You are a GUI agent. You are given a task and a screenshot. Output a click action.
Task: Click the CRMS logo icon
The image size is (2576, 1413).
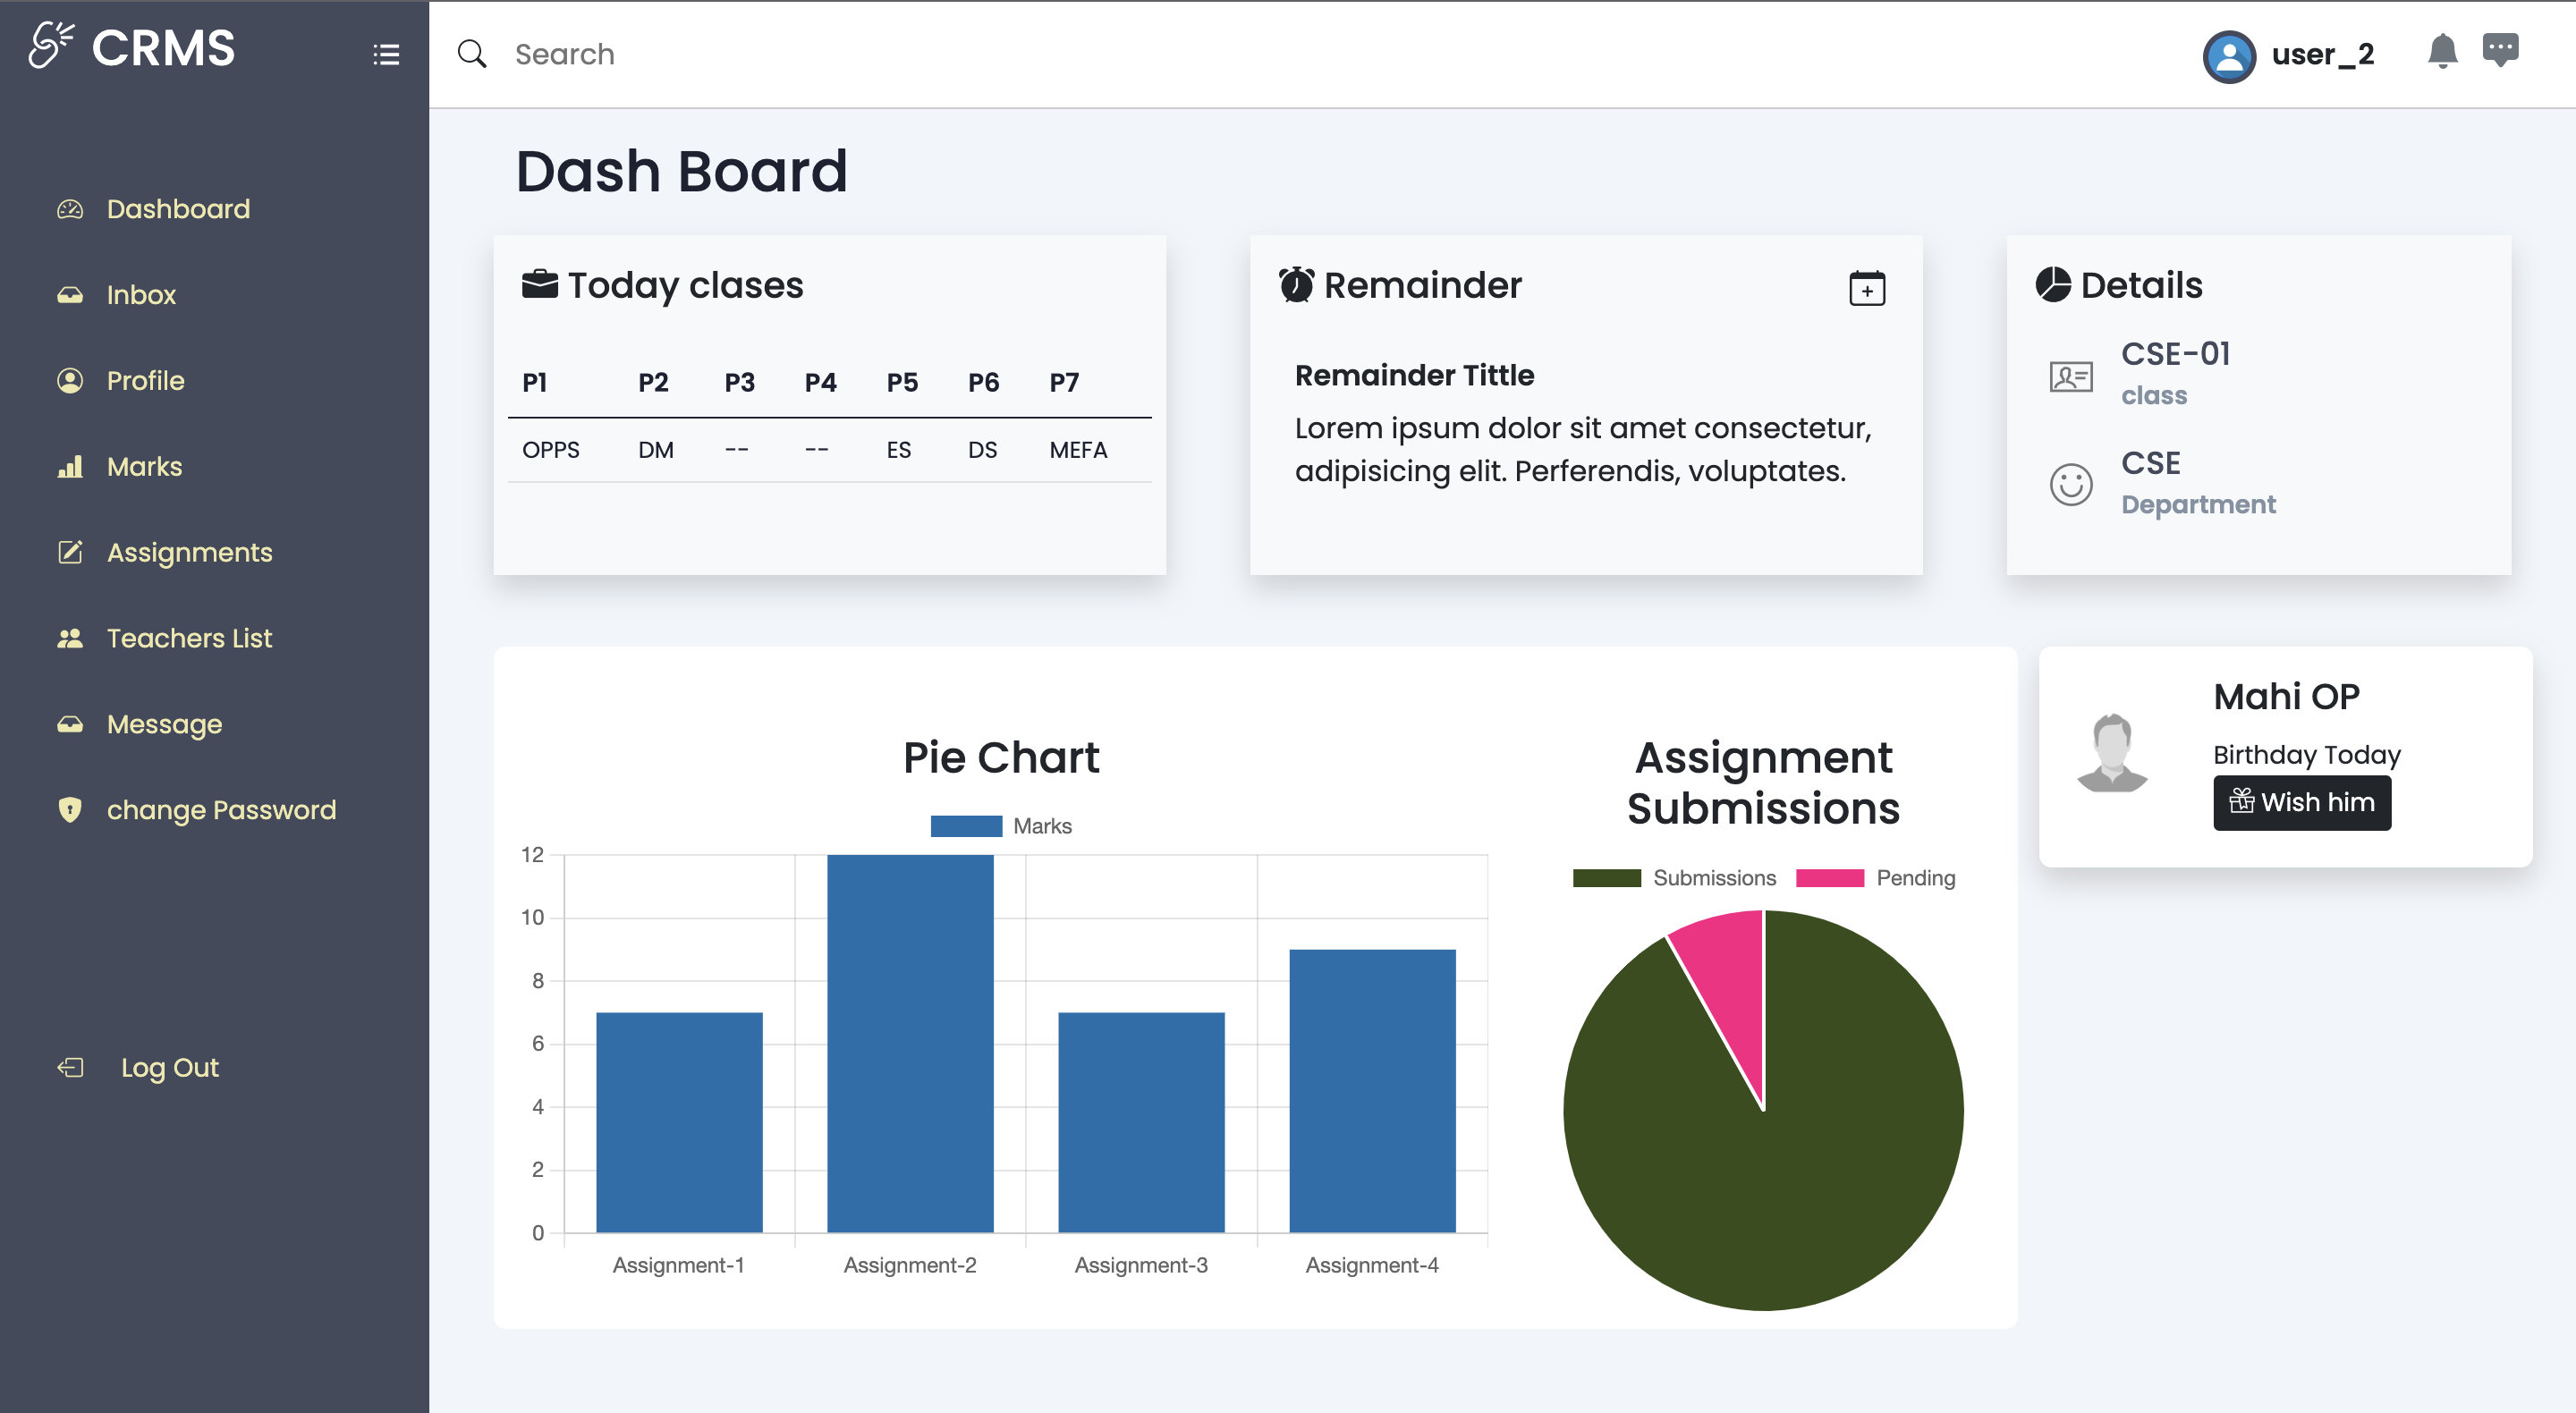tap(51, 46)
